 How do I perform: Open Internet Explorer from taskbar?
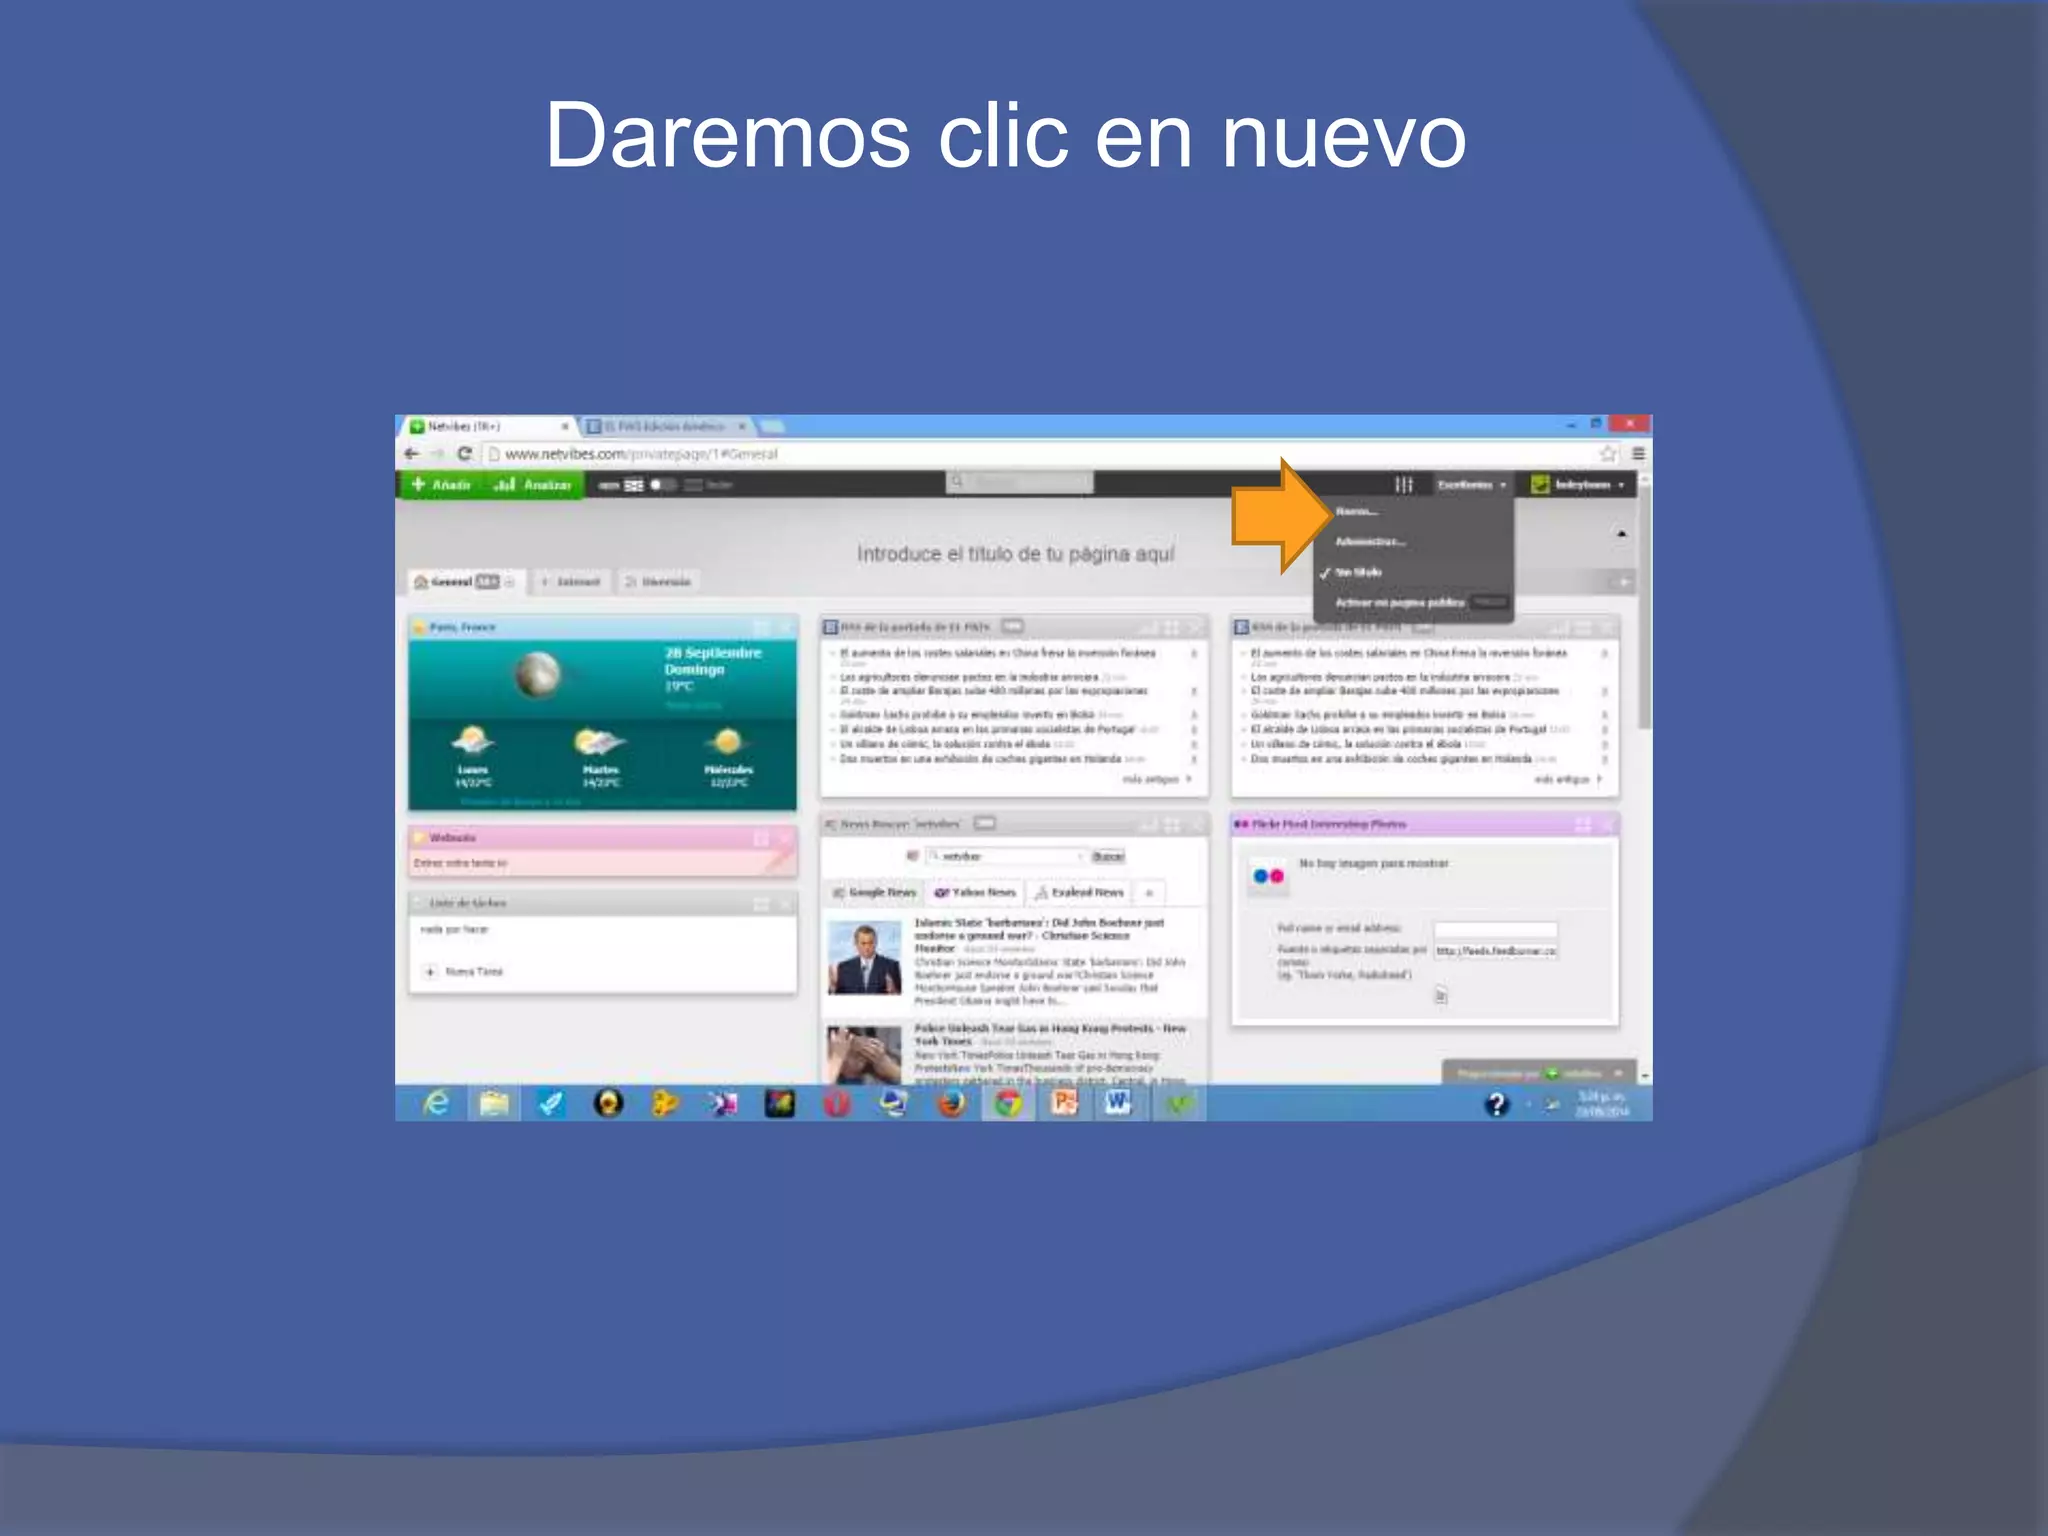(437, 1104)
